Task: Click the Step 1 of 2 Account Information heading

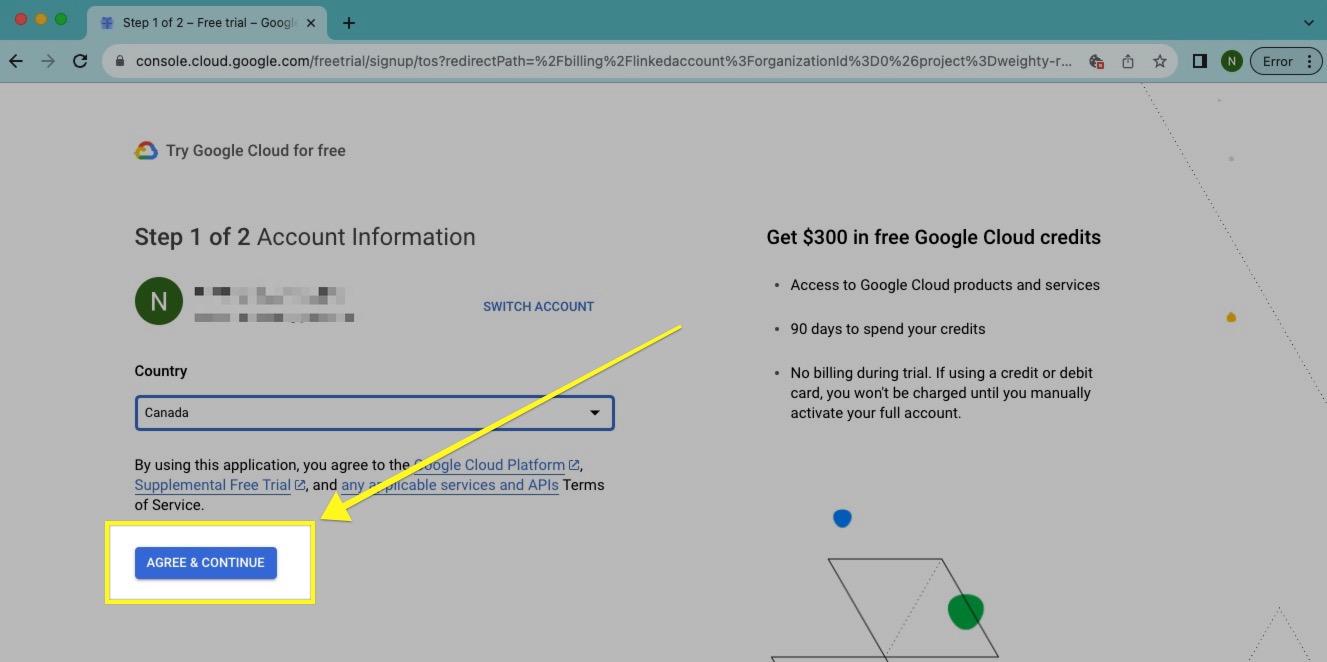Action: tap(305, 237)
